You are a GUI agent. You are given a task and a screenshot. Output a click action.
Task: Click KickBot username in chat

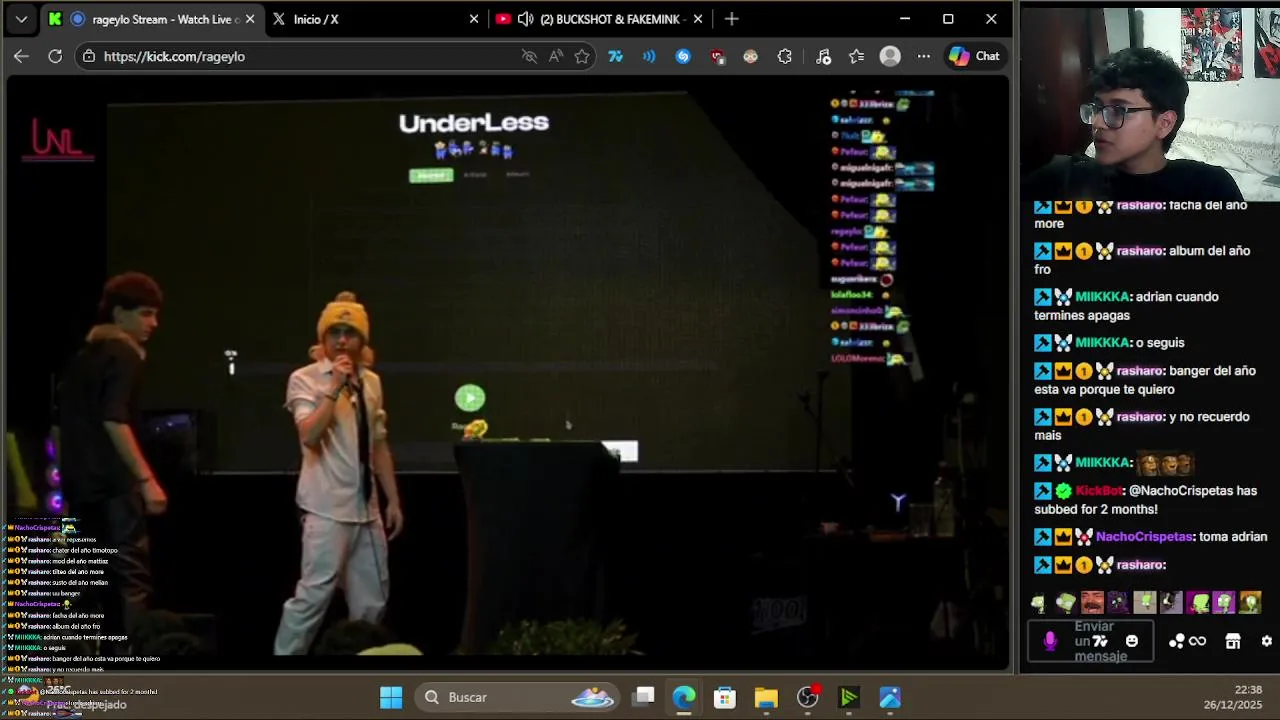click(1100, 491)
